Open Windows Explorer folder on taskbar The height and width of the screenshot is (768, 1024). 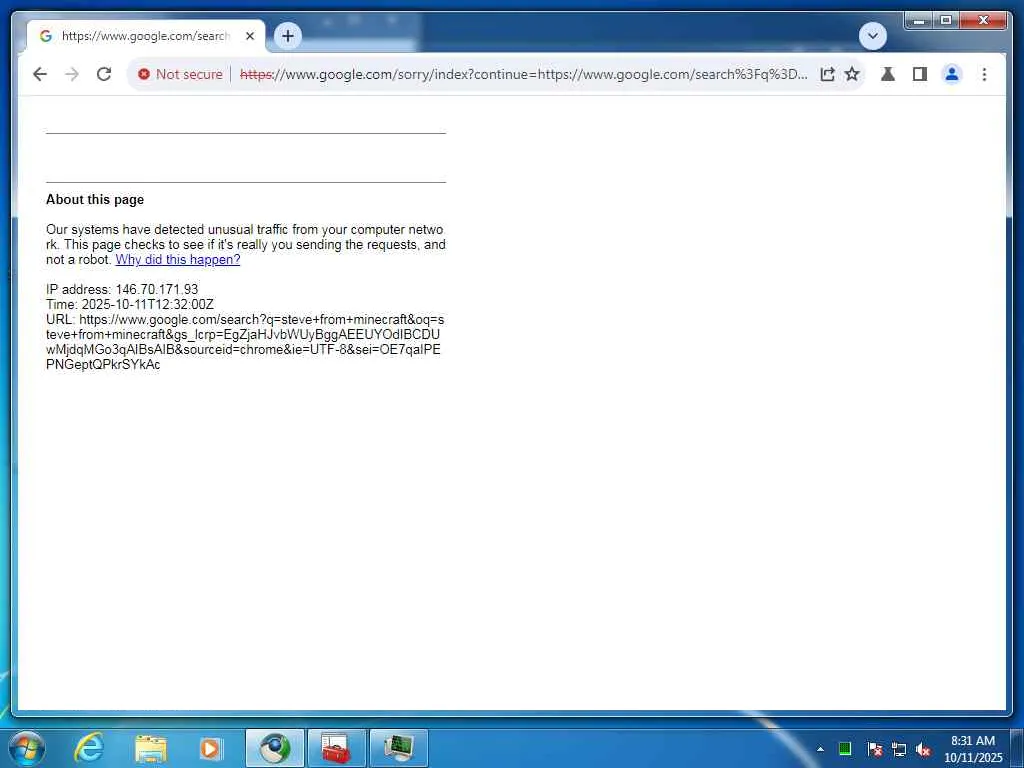click(x=150, y=748)
